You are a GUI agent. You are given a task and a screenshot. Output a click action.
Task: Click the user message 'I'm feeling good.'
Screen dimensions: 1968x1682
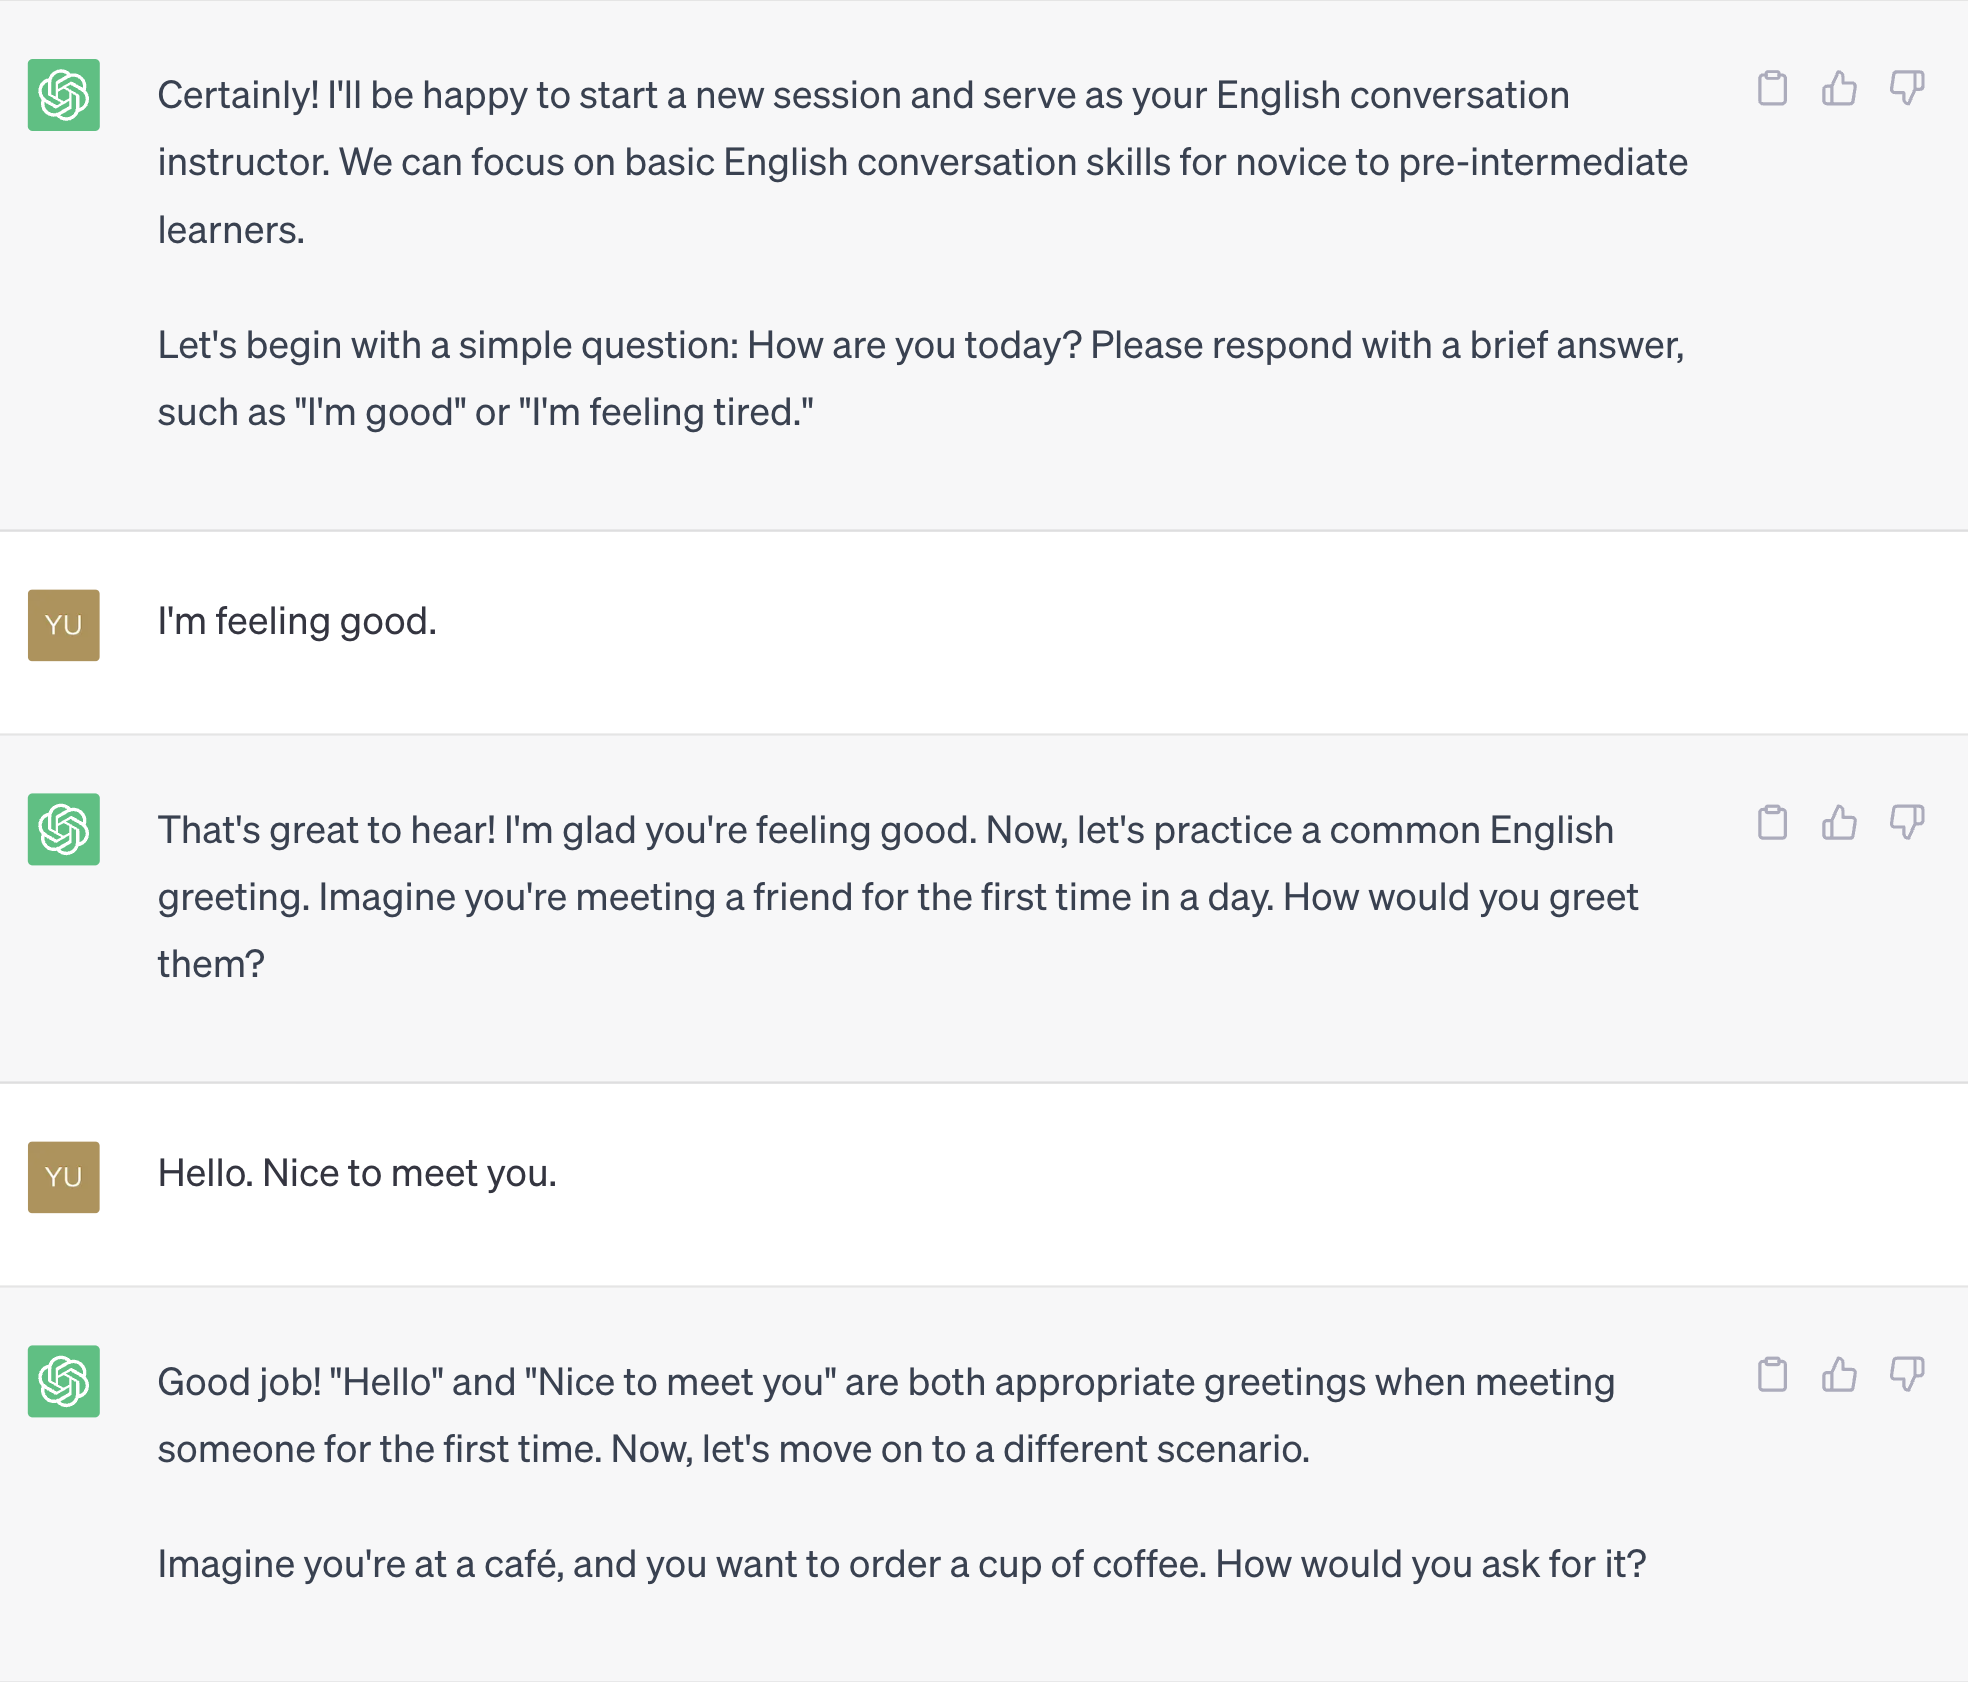point(297,622)
